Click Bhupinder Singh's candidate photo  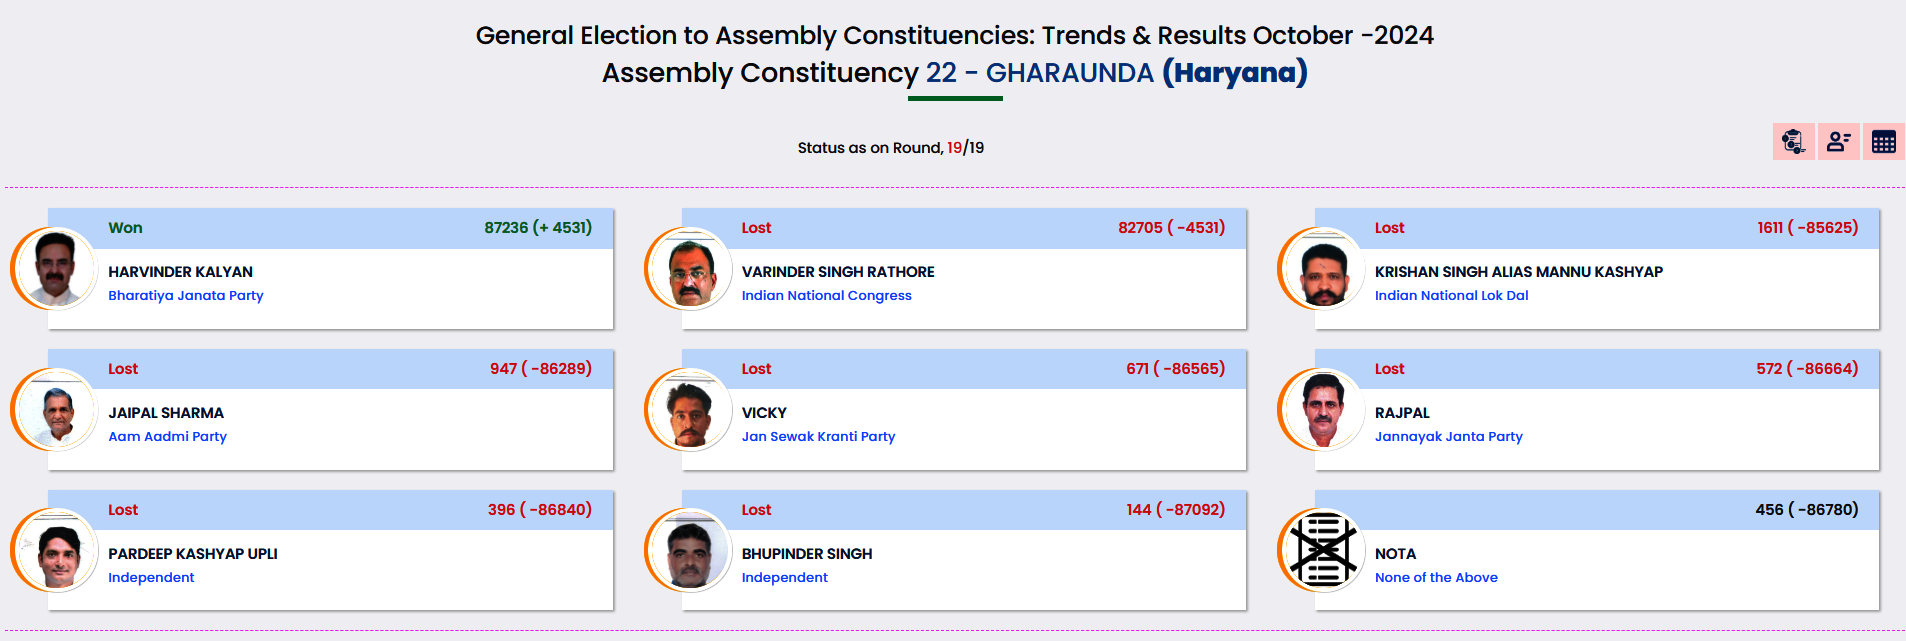690,550
